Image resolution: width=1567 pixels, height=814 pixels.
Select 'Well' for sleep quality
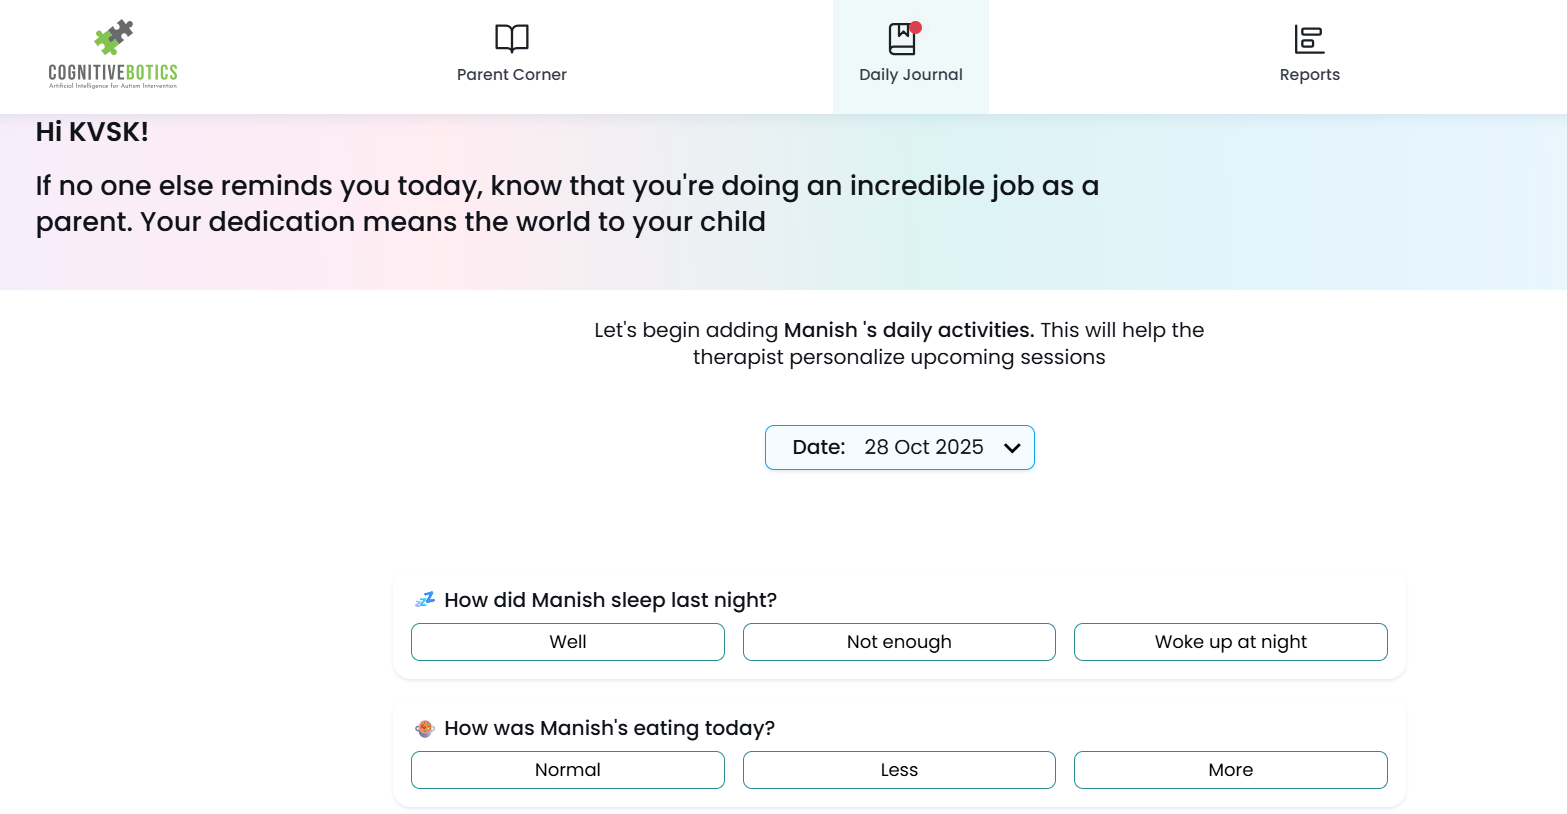[567, 642]
